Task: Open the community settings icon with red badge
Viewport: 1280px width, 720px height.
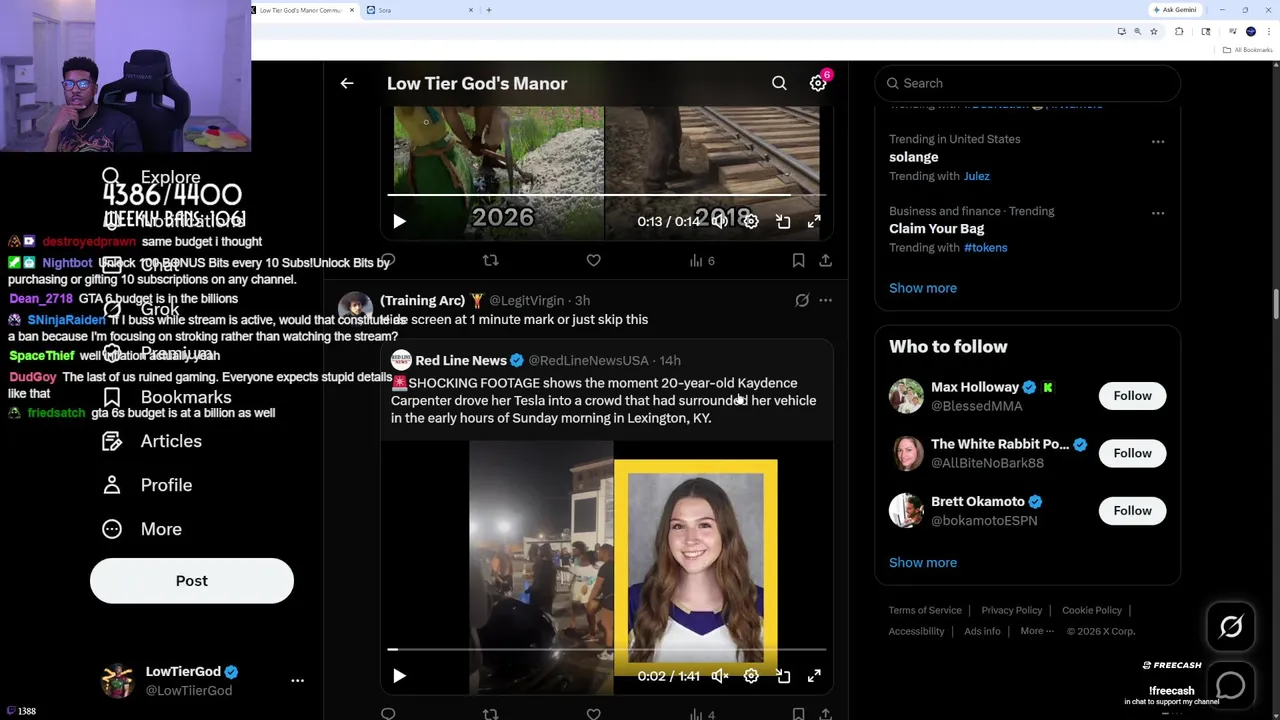Action: coord(818,84)
